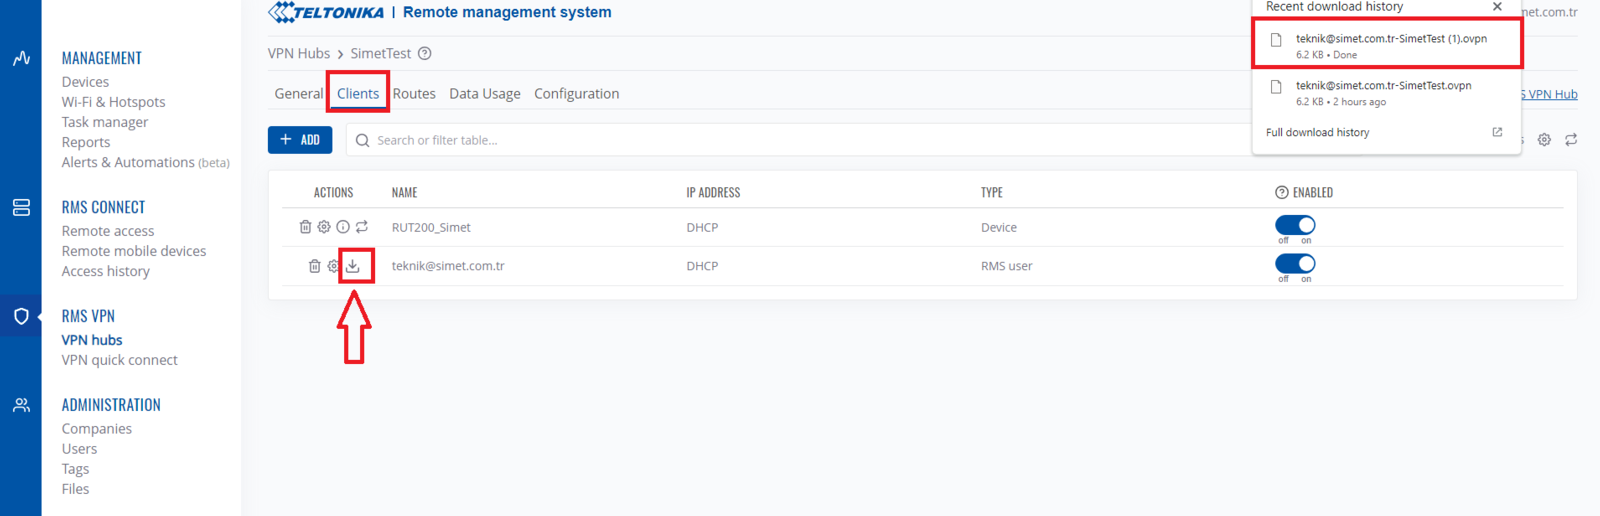The height and width of the screenshot is (516, 1600).
Task: Open the RMS Connect sidebar section icon
Action: click(x=21, y=207)
